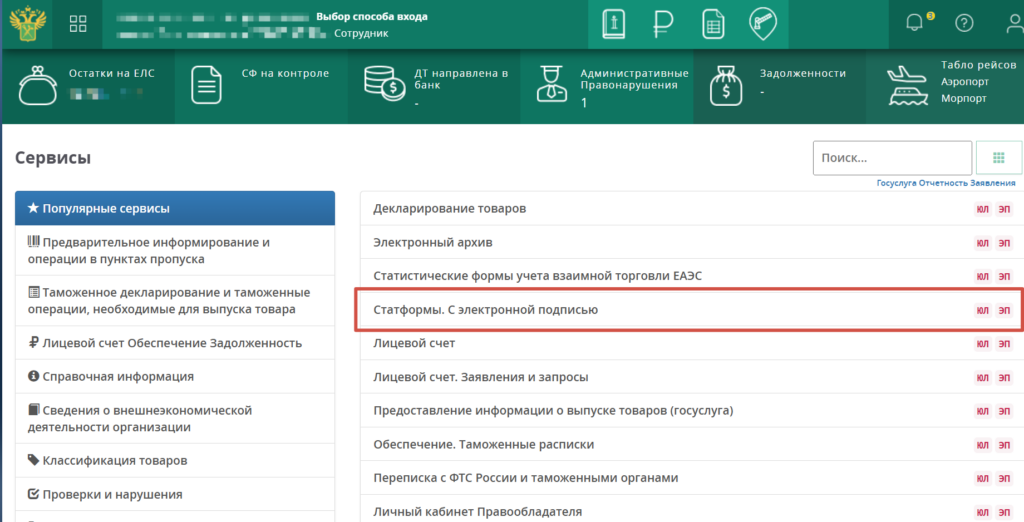
Task: Toggle the grid view button next to search
Action: pyautogui.click(x=999, y=157)
